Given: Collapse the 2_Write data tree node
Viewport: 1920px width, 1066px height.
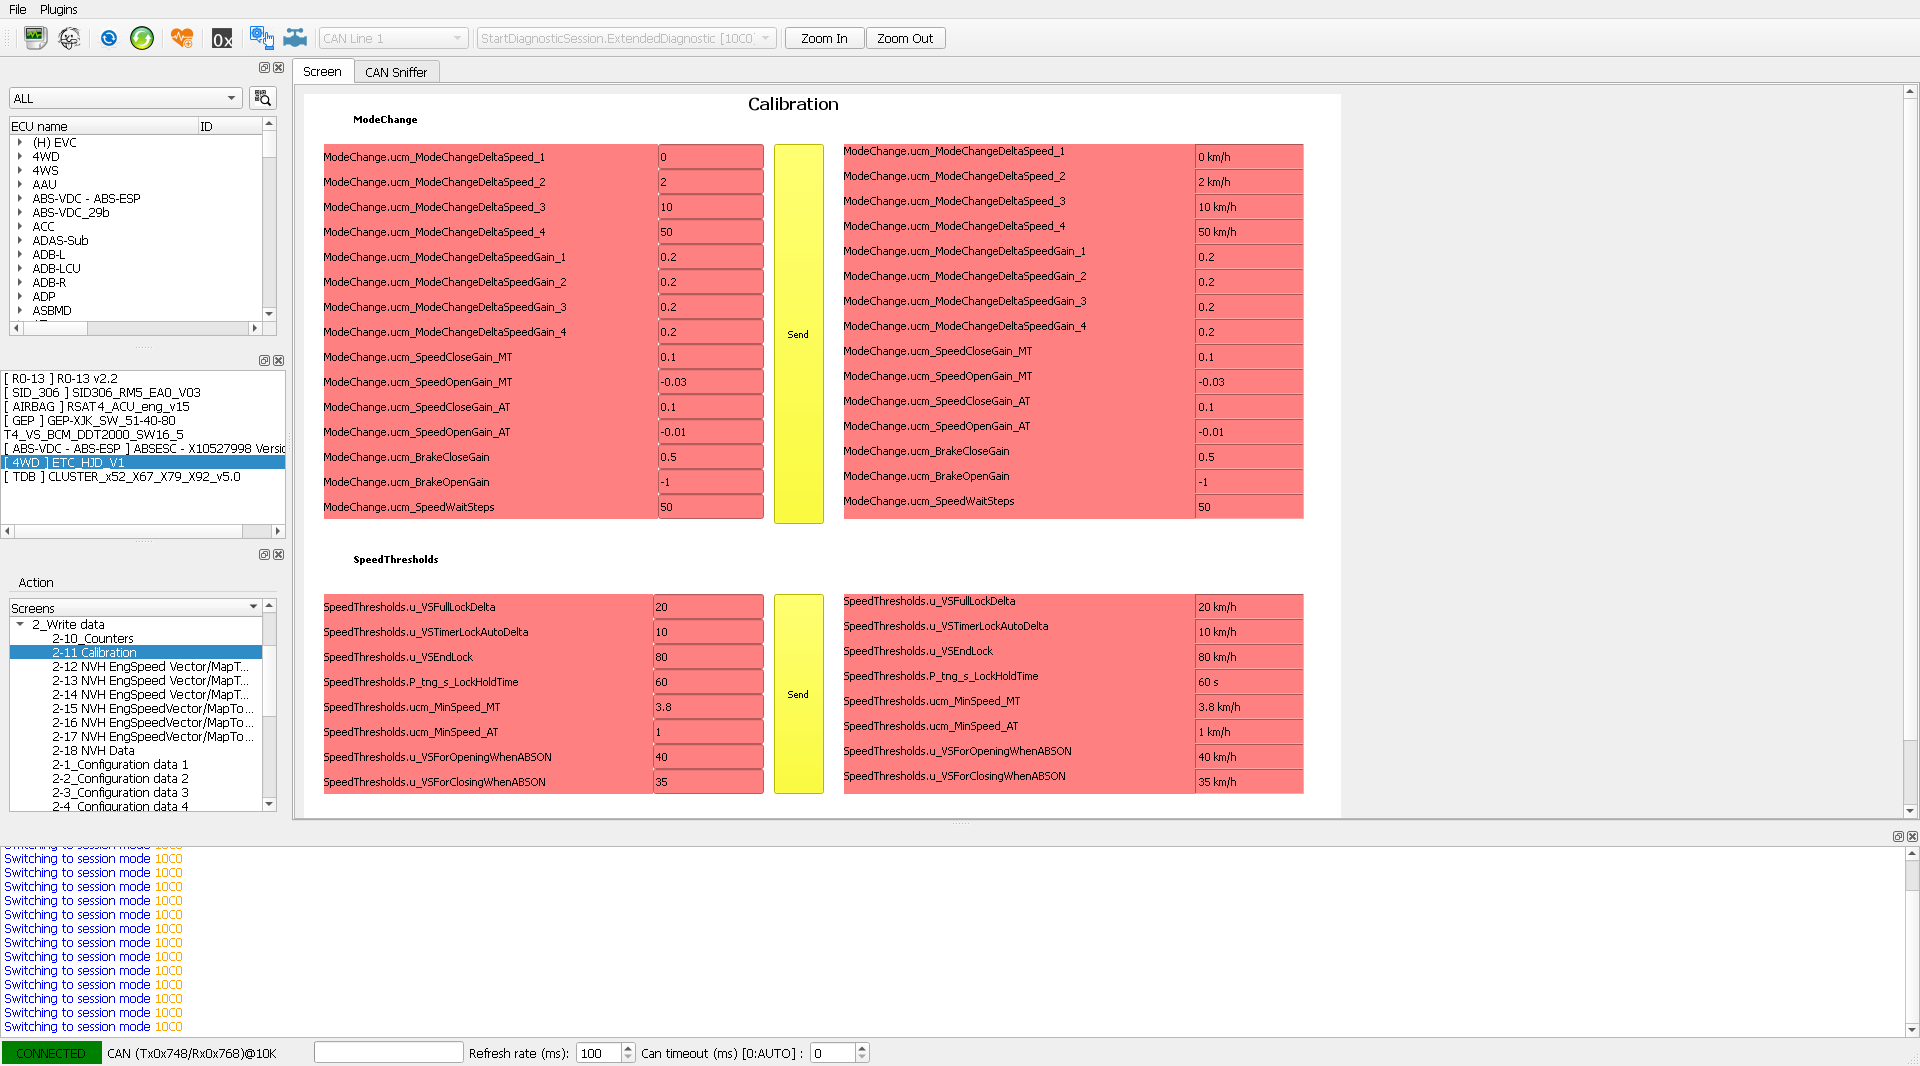Looking at the screenshot, I should pos(20,624).
